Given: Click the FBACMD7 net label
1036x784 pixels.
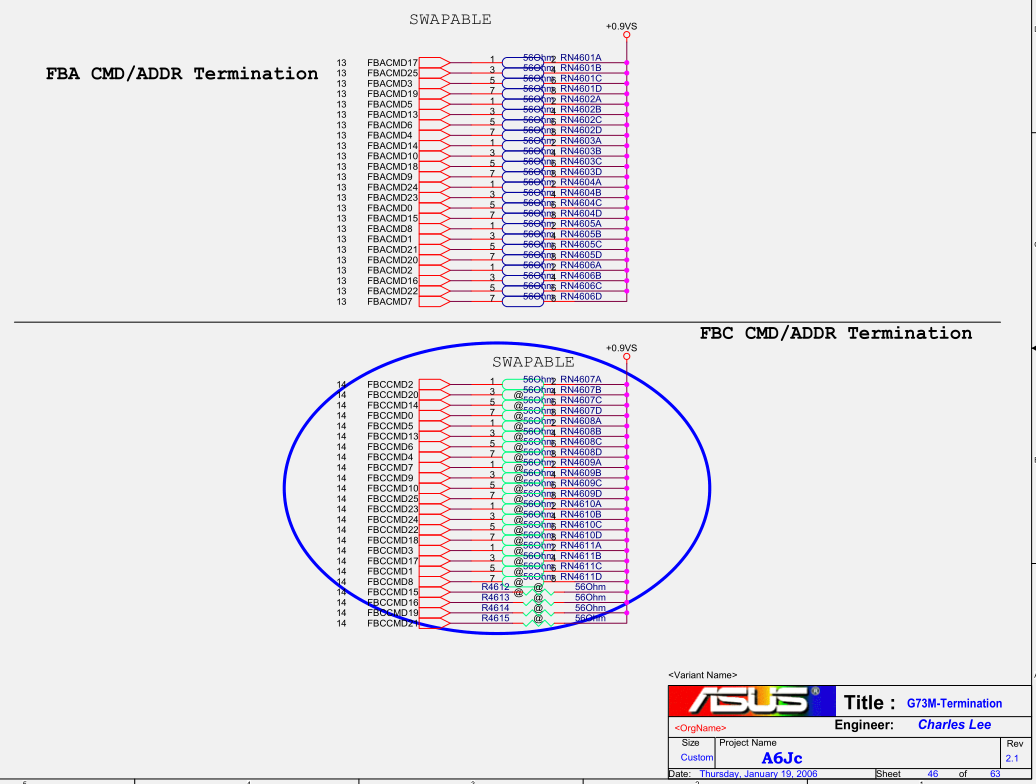Looking at the screenshot, I should (x=390, y=302).
